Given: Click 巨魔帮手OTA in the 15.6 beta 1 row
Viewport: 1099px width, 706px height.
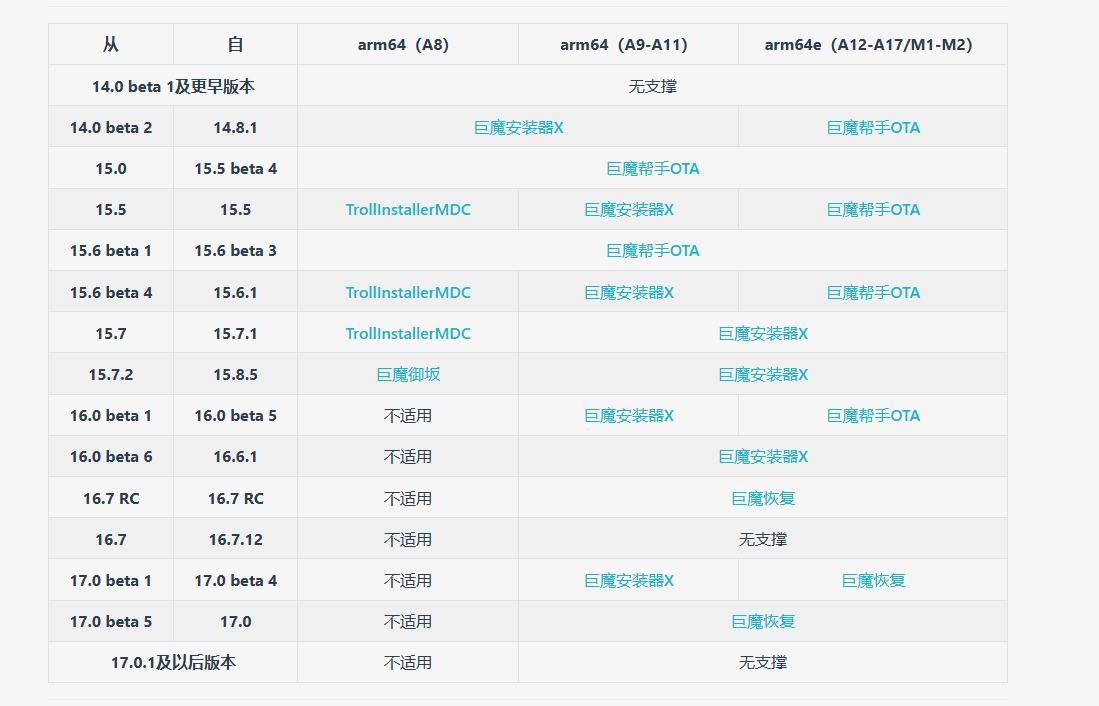Looking at the screenshot, I should click(652, 251).
